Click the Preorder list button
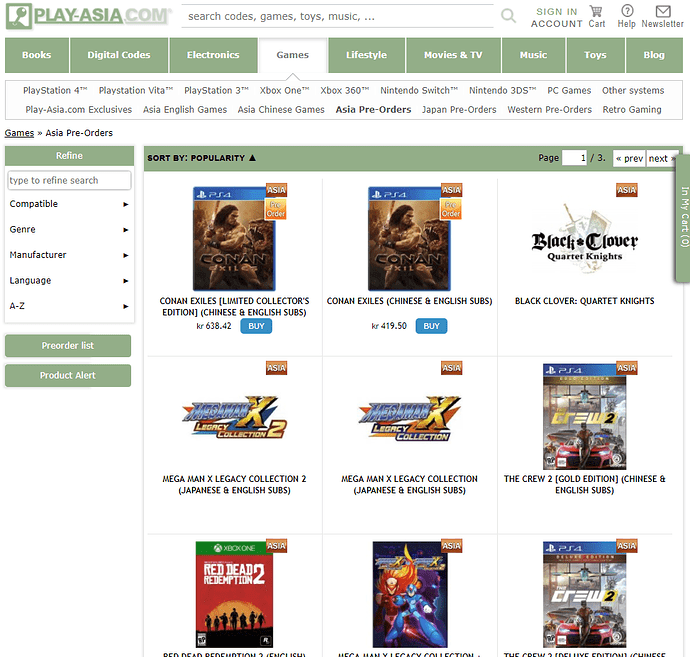This screenshot has height=657, width=690. tap(68, 346)
